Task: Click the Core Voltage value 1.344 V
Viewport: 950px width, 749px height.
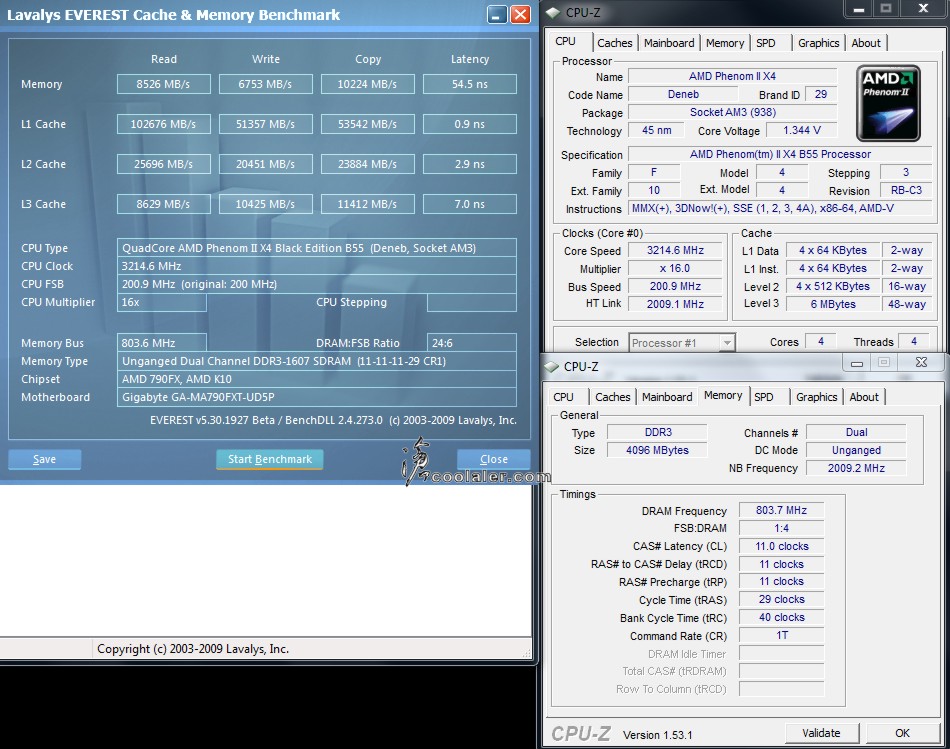Action: point(802,130)
